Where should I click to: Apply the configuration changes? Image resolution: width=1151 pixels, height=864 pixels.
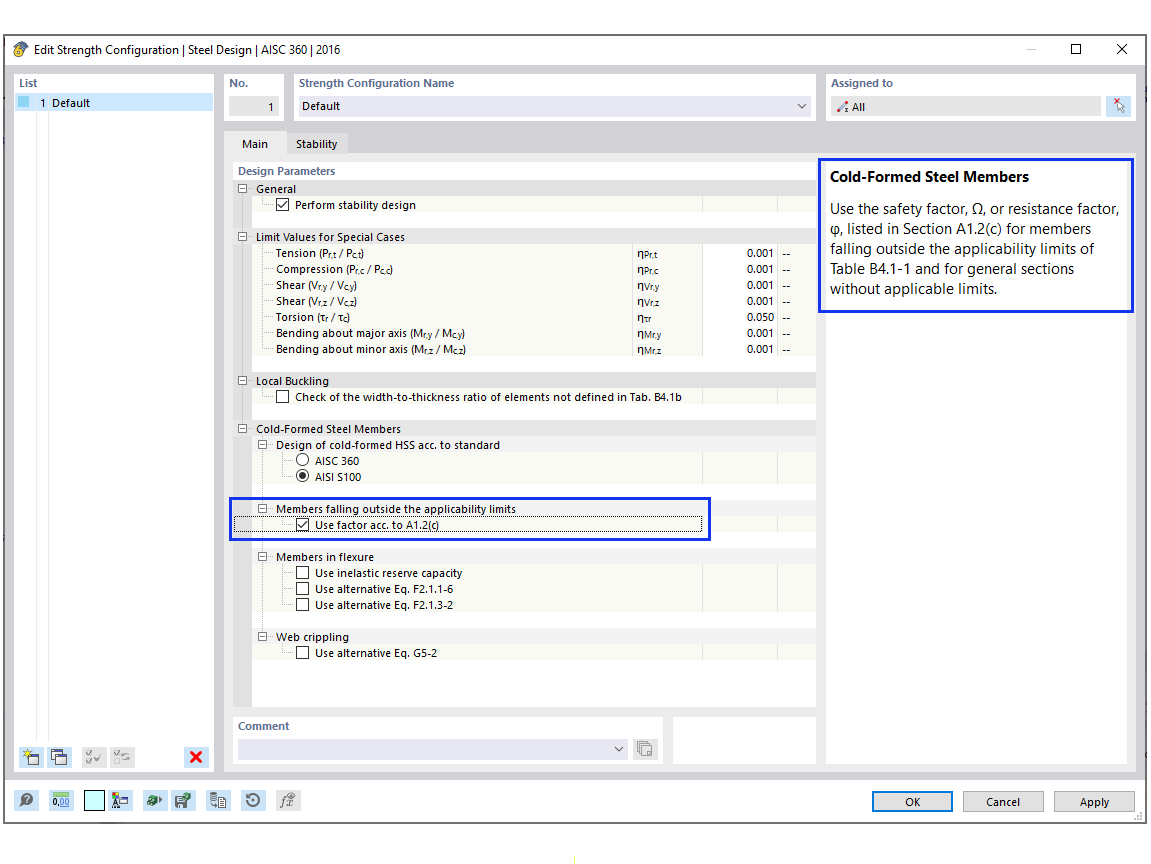[x=1093, y=801]
